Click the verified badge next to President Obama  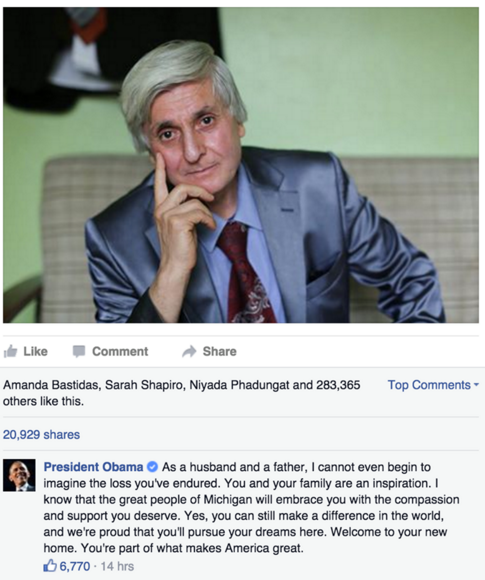152,467
